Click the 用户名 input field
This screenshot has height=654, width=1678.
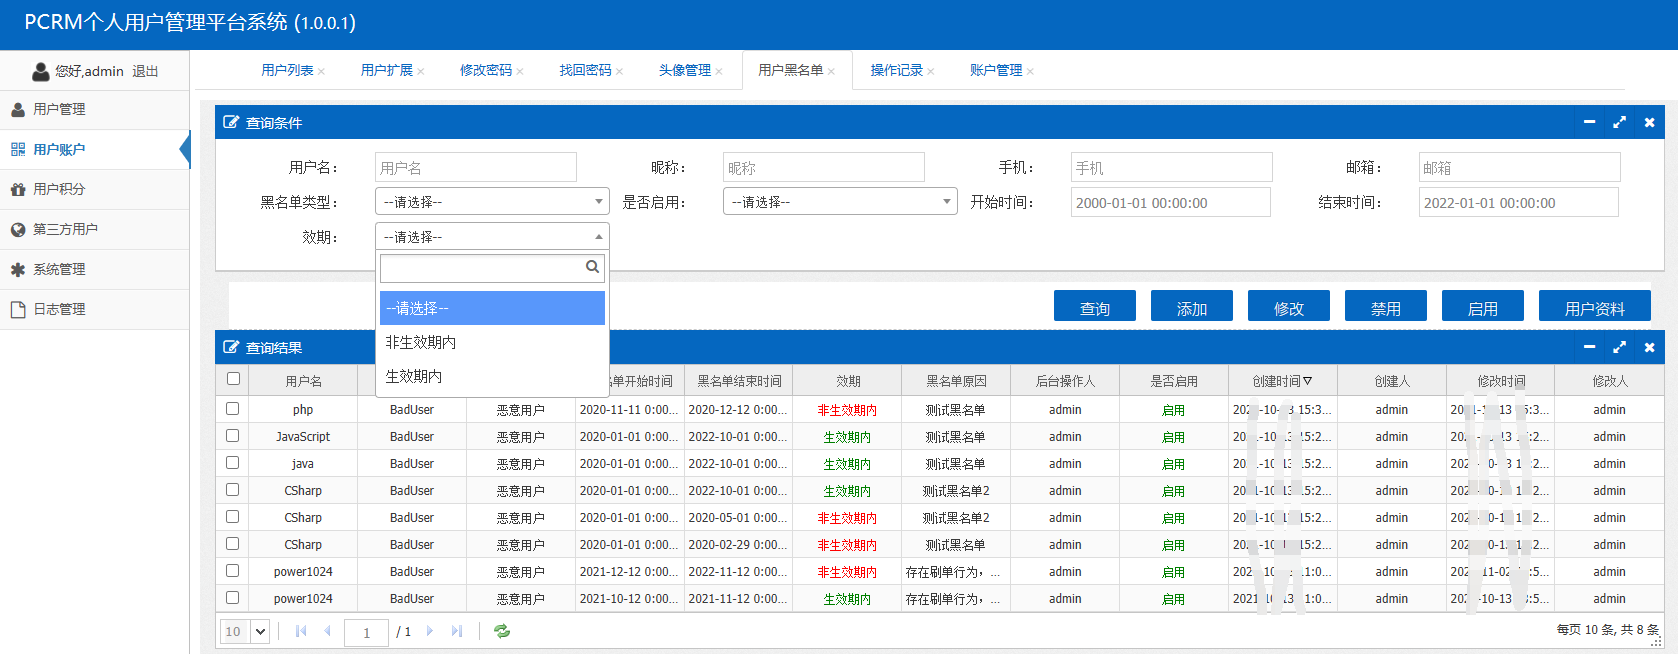click(475, 167)
